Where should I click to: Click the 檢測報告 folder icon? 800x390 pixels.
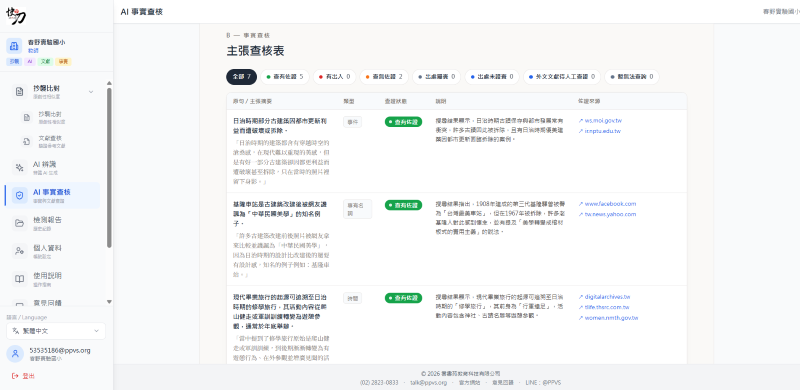tap(19, 223)
